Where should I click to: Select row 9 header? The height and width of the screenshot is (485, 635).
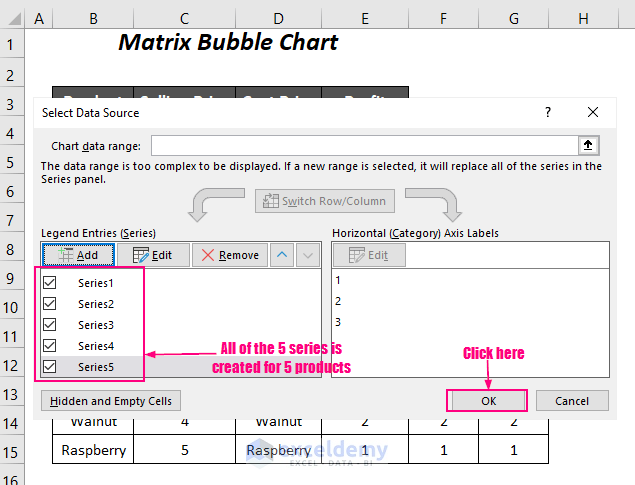point(12,278)
